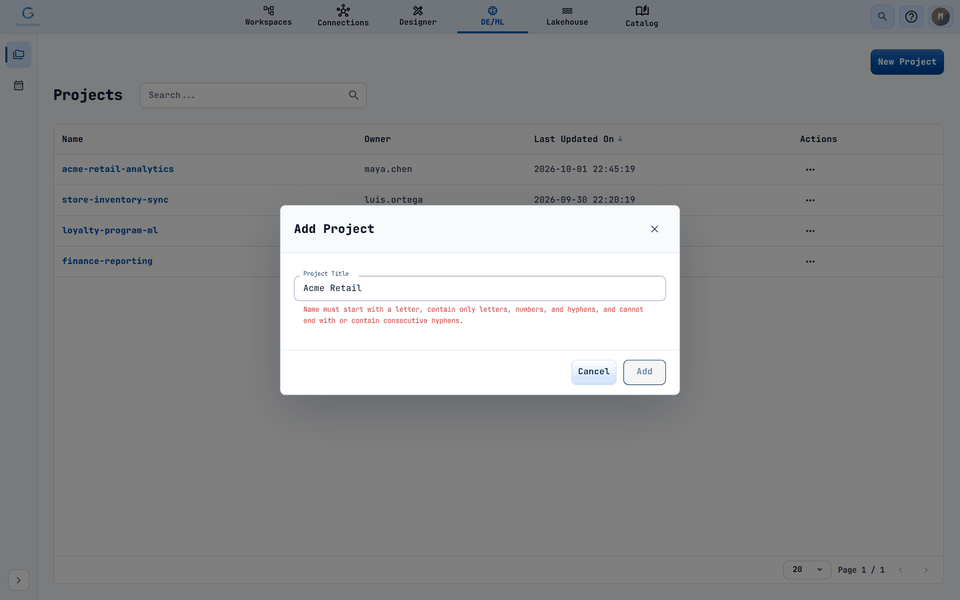Click the Last Updated On column header
Image resolution: width=960 pixels, height=600 pixels.
574,139
